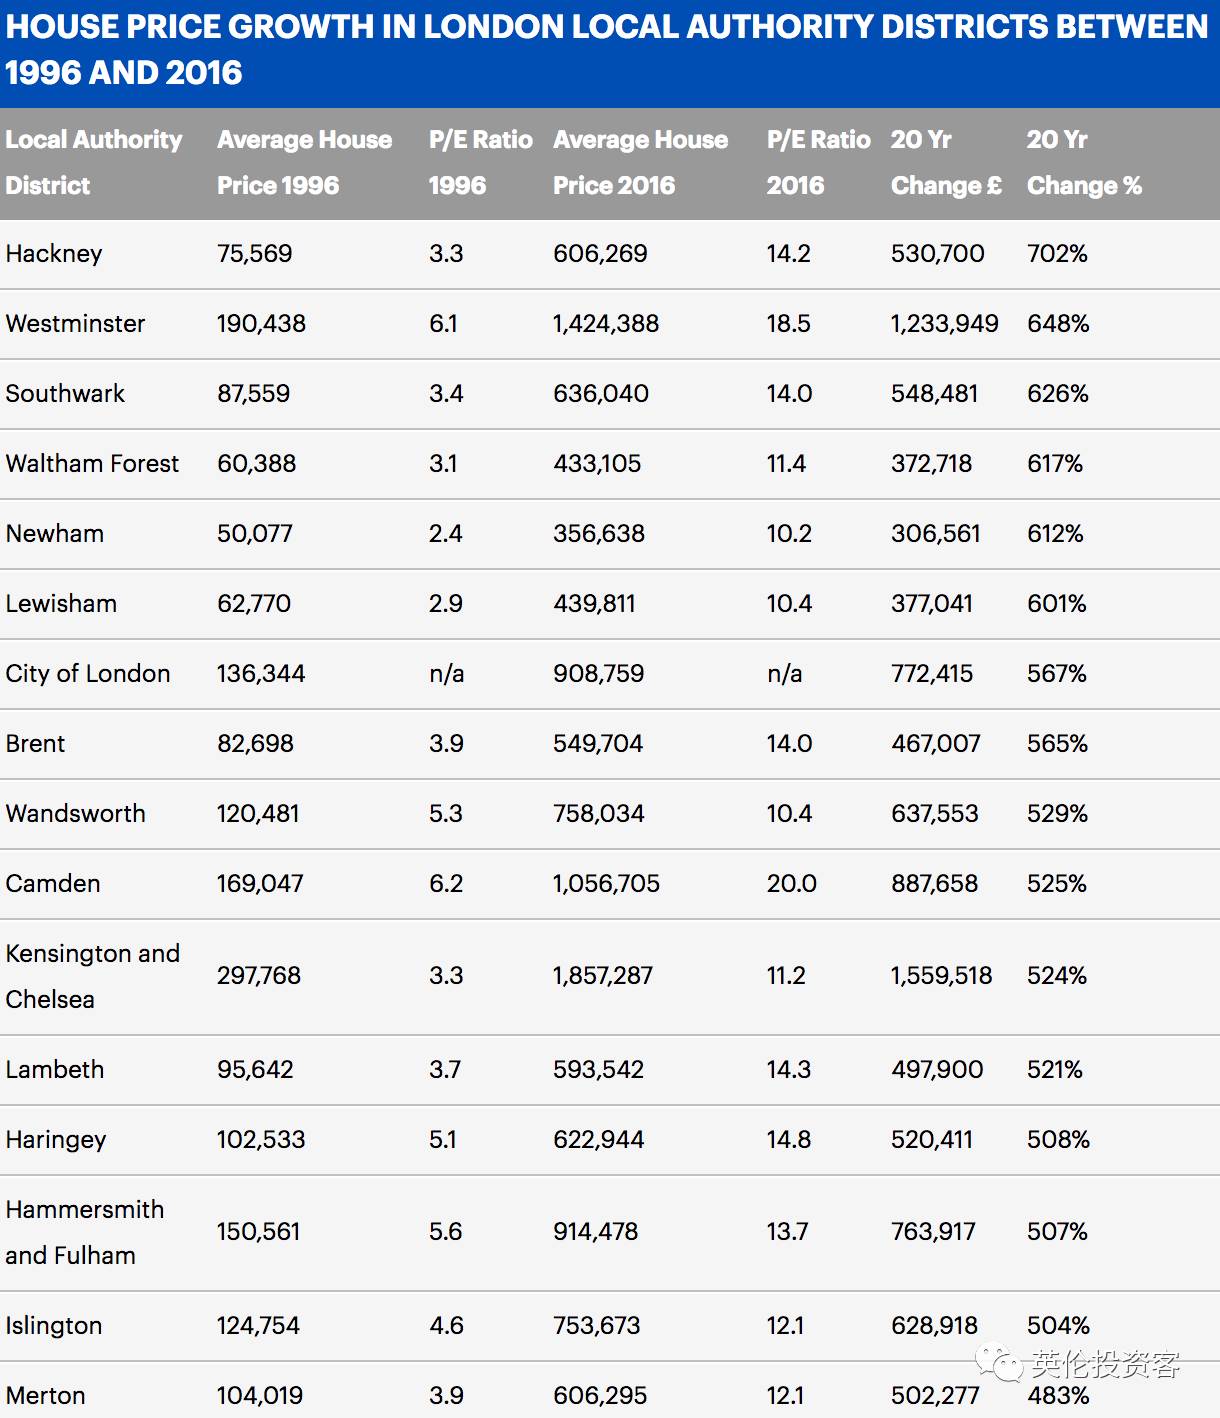Click the Average House Price 1996 header
This screenshot has width=1220, height=1418.
tap(304, 162)
